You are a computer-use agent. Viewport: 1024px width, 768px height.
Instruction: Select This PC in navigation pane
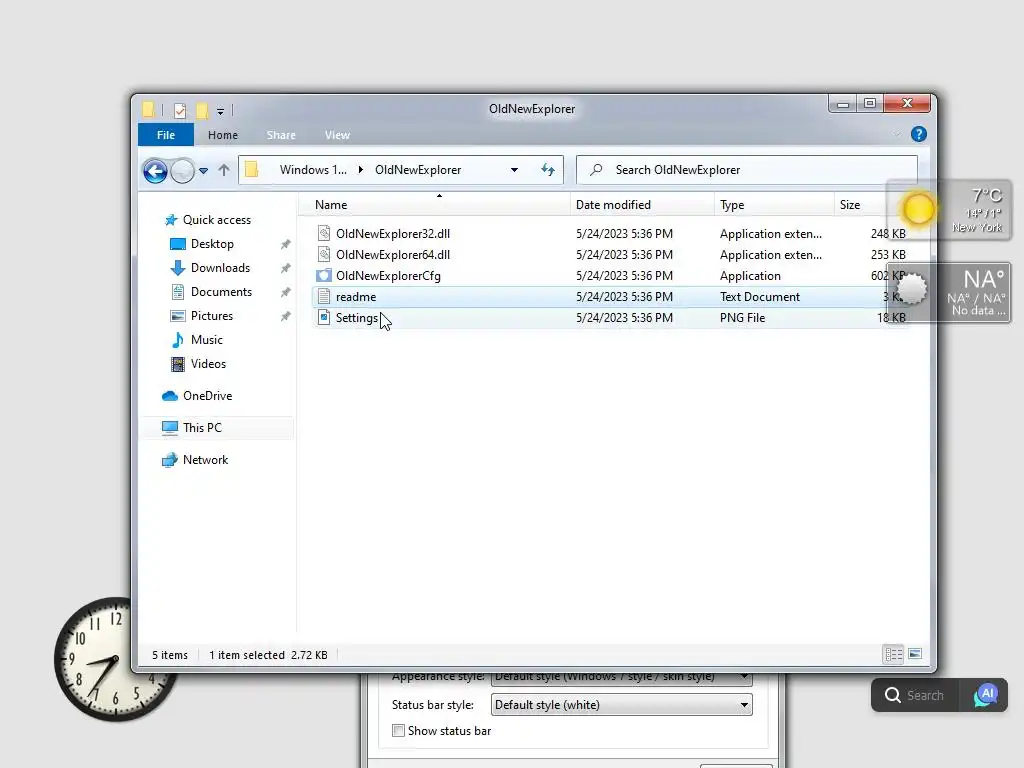(202, 428)
